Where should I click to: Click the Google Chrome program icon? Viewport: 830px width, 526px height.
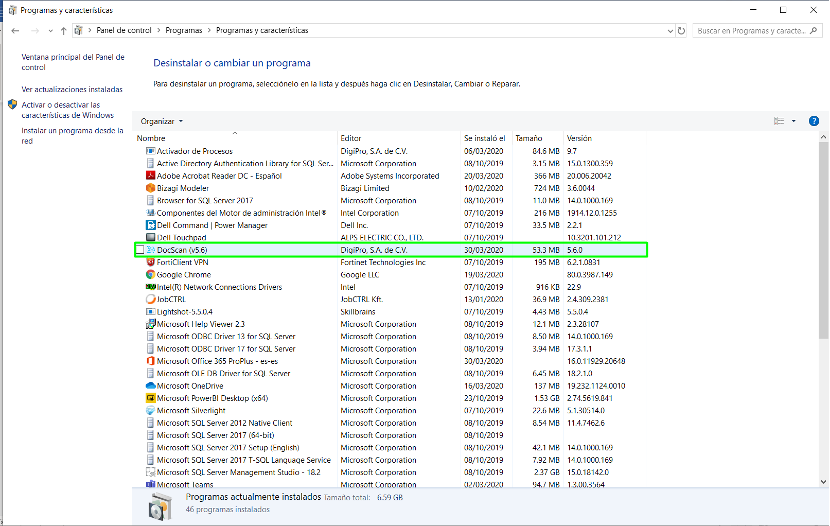pyautogui.click(x=150, y=274)
